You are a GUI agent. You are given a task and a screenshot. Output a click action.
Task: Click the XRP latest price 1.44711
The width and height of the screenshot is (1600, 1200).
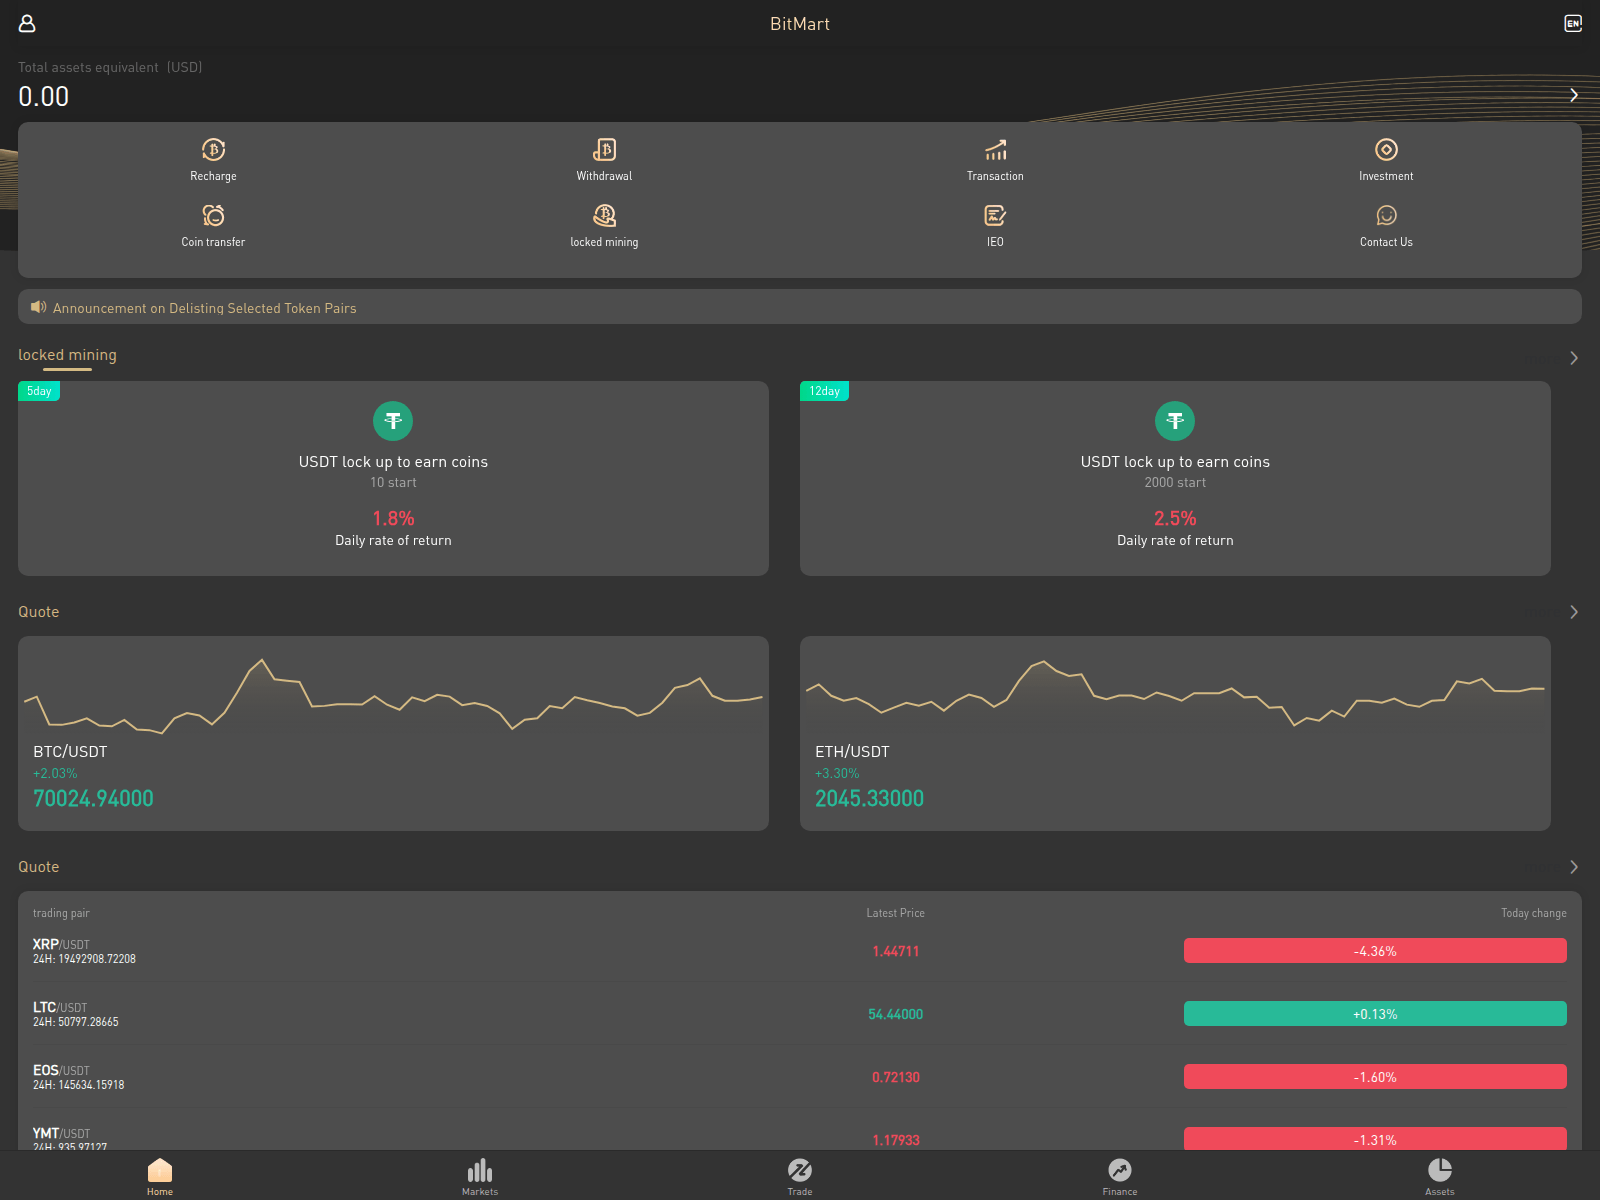896,951
